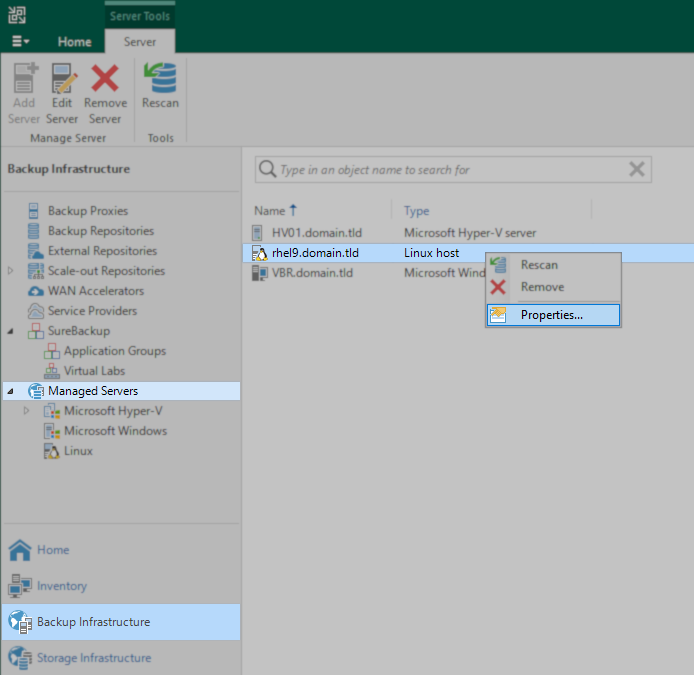
Task: Switch to the Home ribbon tab
Action: tap(74, 42)
